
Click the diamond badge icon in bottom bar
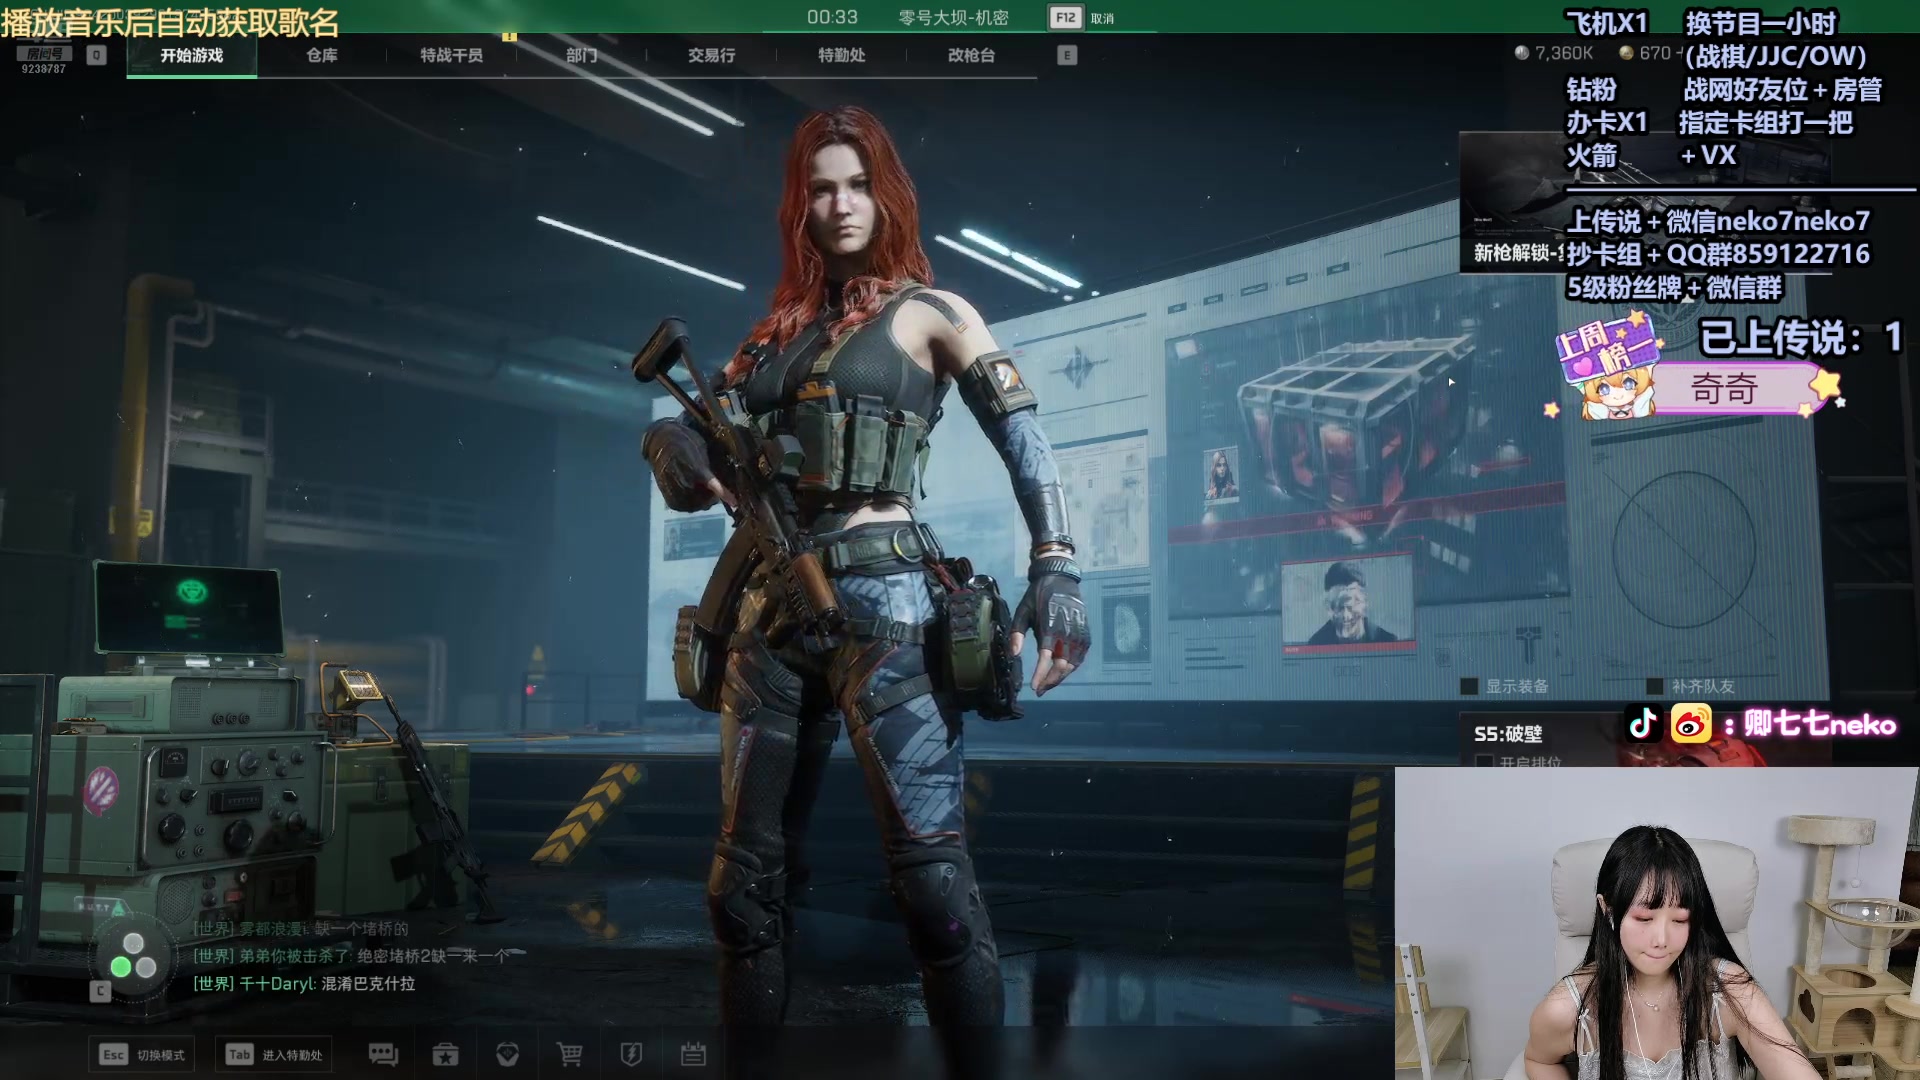pos(507,1054)
